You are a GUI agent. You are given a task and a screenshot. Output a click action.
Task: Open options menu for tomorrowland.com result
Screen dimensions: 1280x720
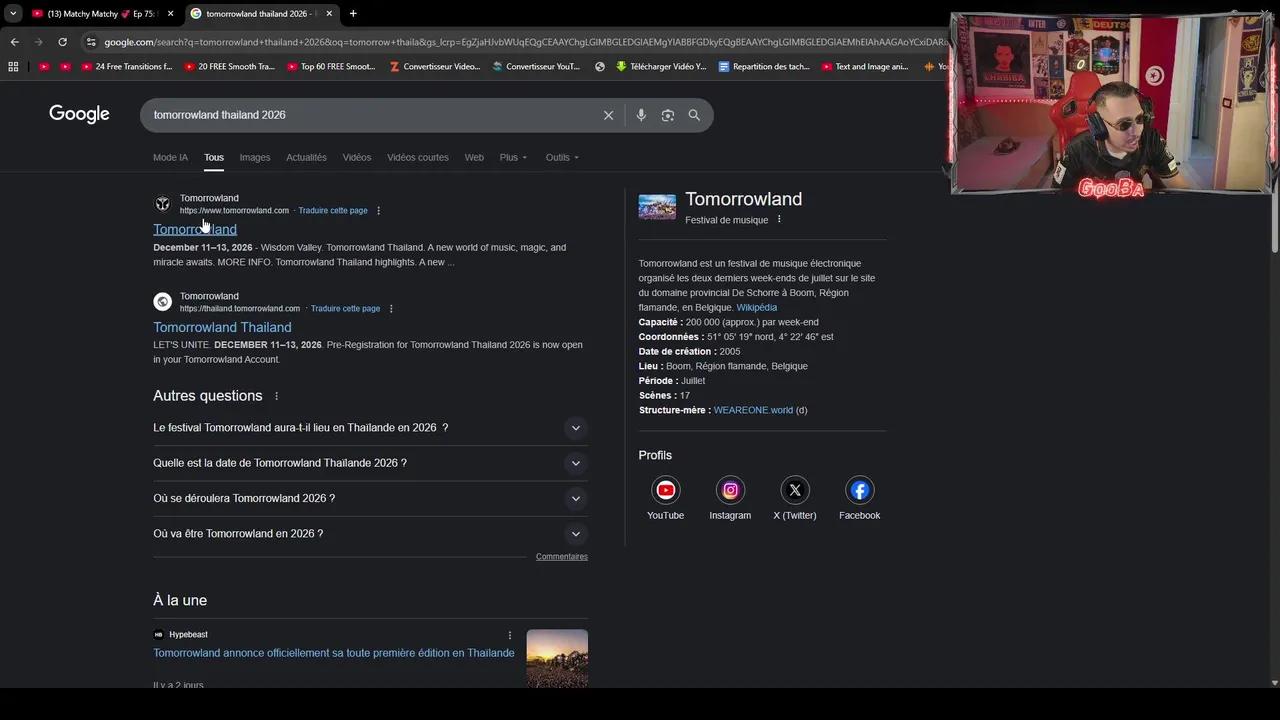(x=378, y=211)
